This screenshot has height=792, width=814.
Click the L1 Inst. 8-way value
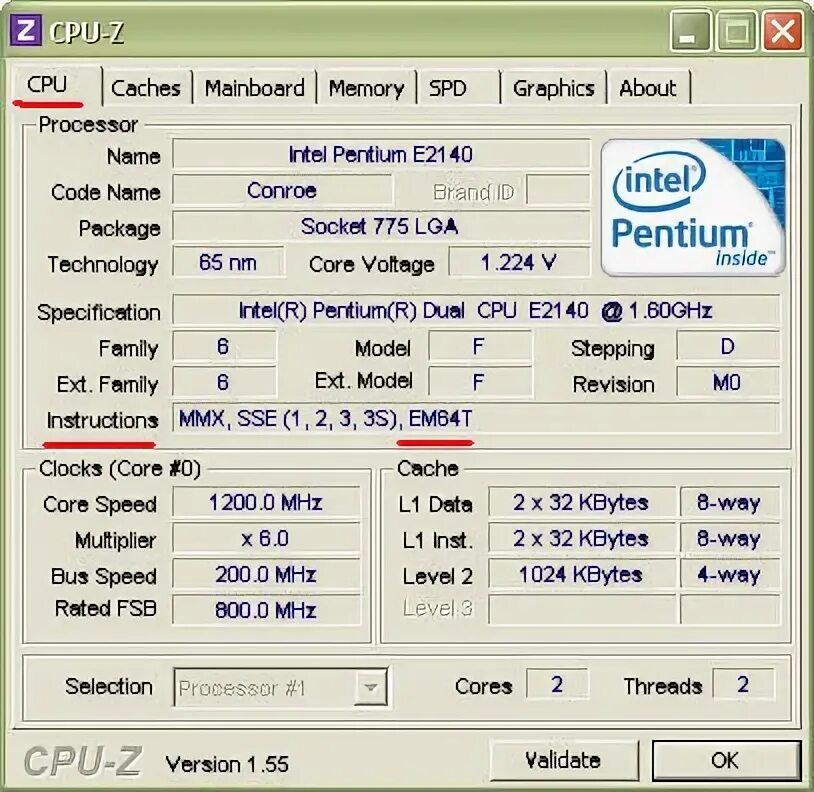[730, 538]
